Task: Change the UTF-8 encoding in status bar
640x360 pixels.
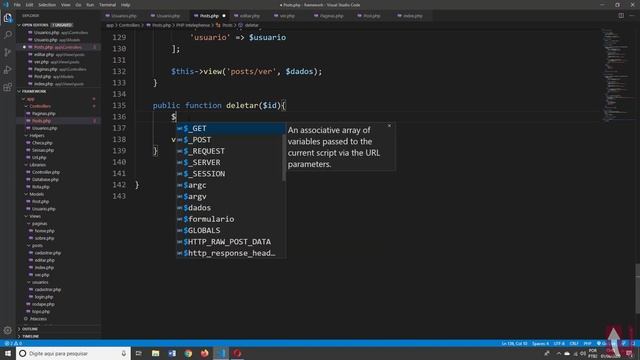Action: pos(559,344)
